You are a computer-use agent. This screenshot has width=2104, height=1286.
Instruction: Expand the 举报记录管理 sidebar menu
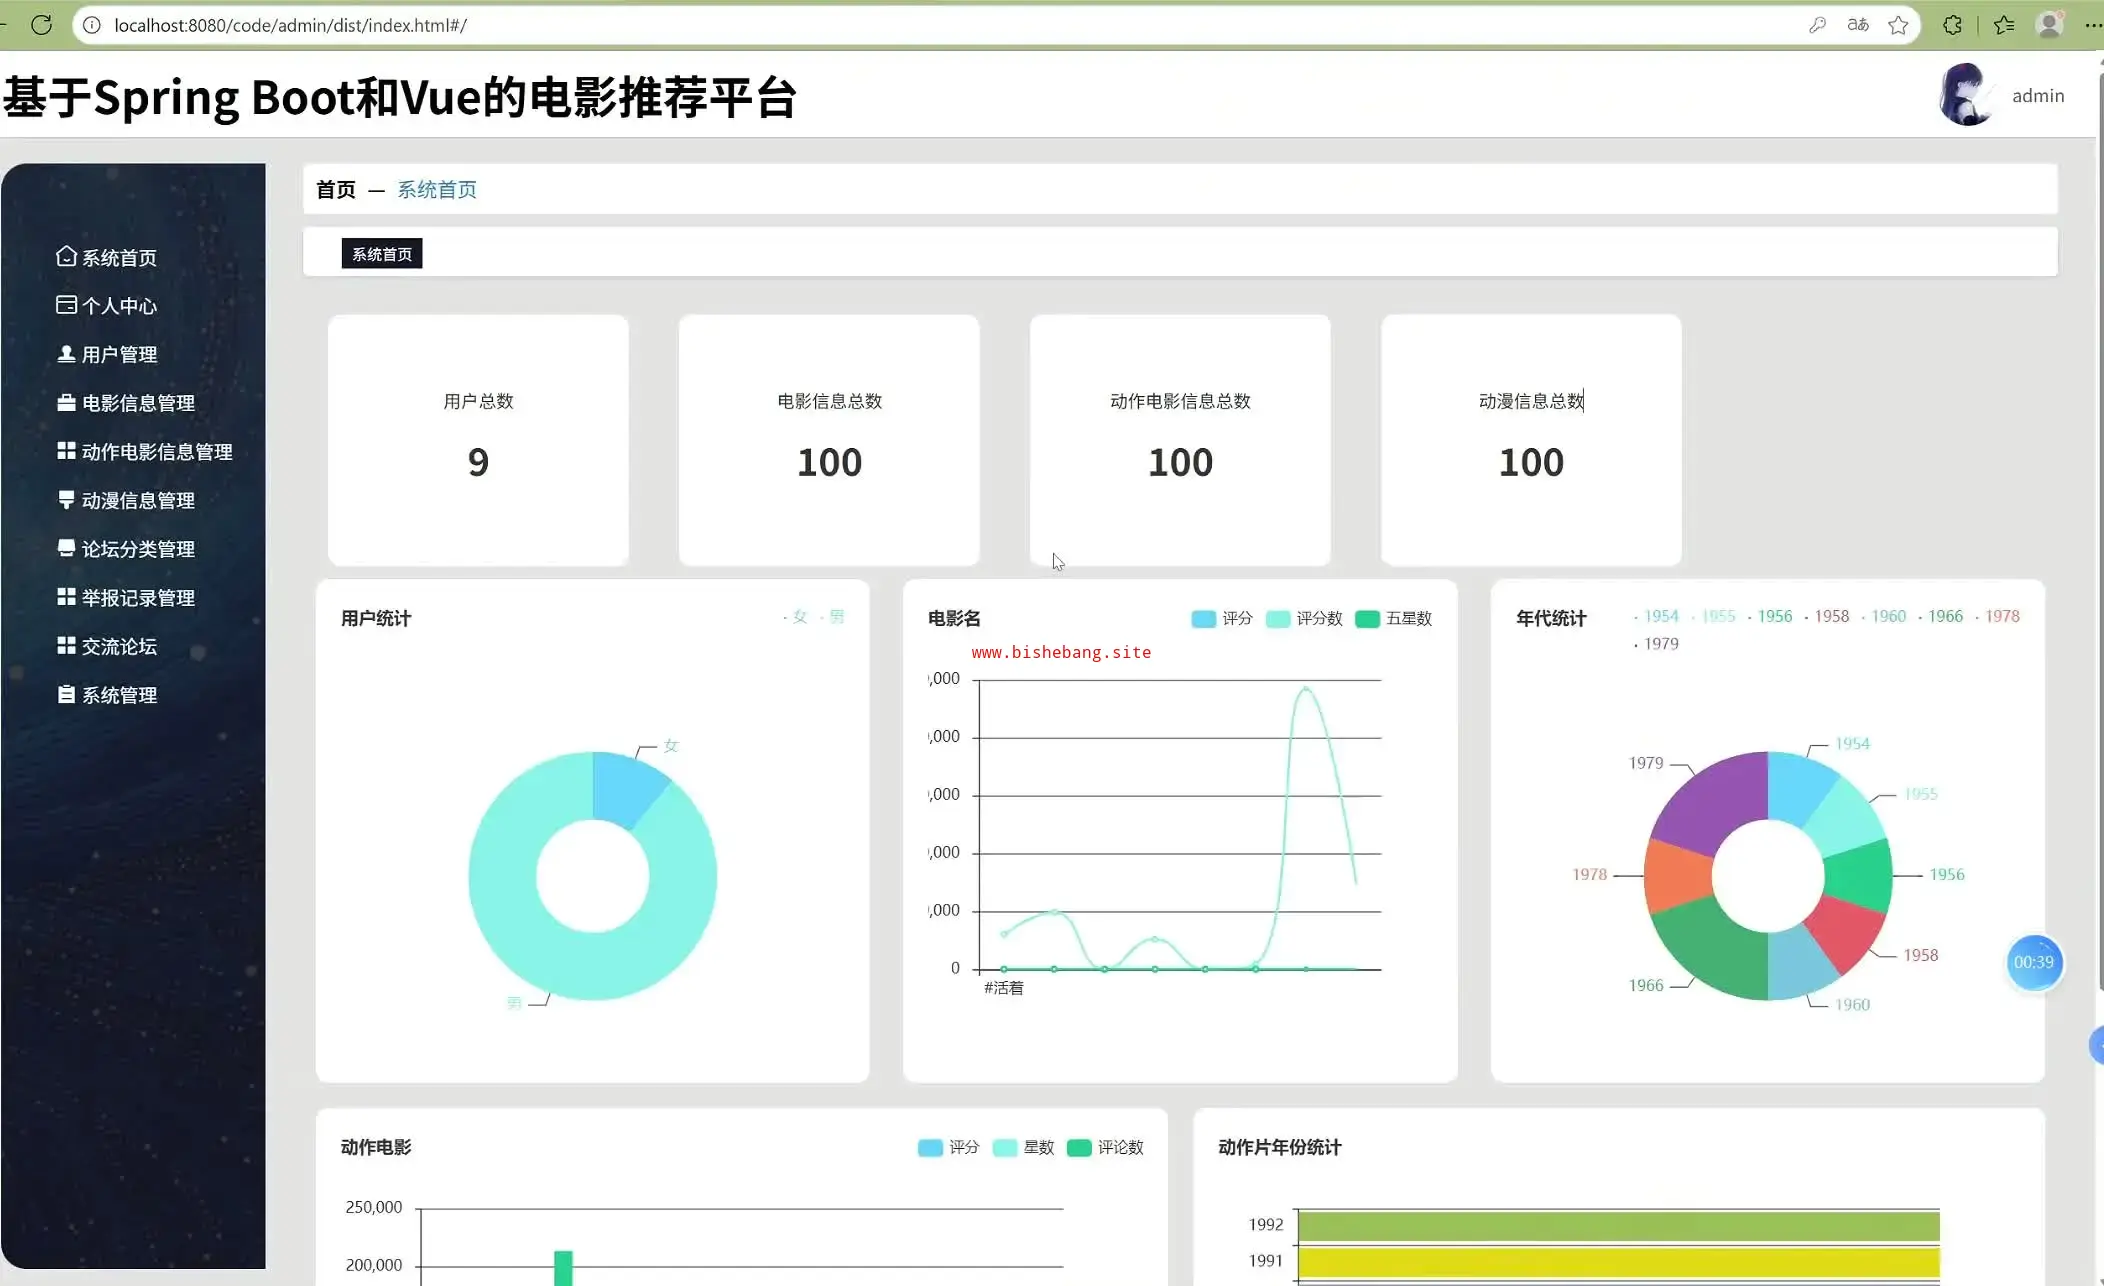coord(137,598)
